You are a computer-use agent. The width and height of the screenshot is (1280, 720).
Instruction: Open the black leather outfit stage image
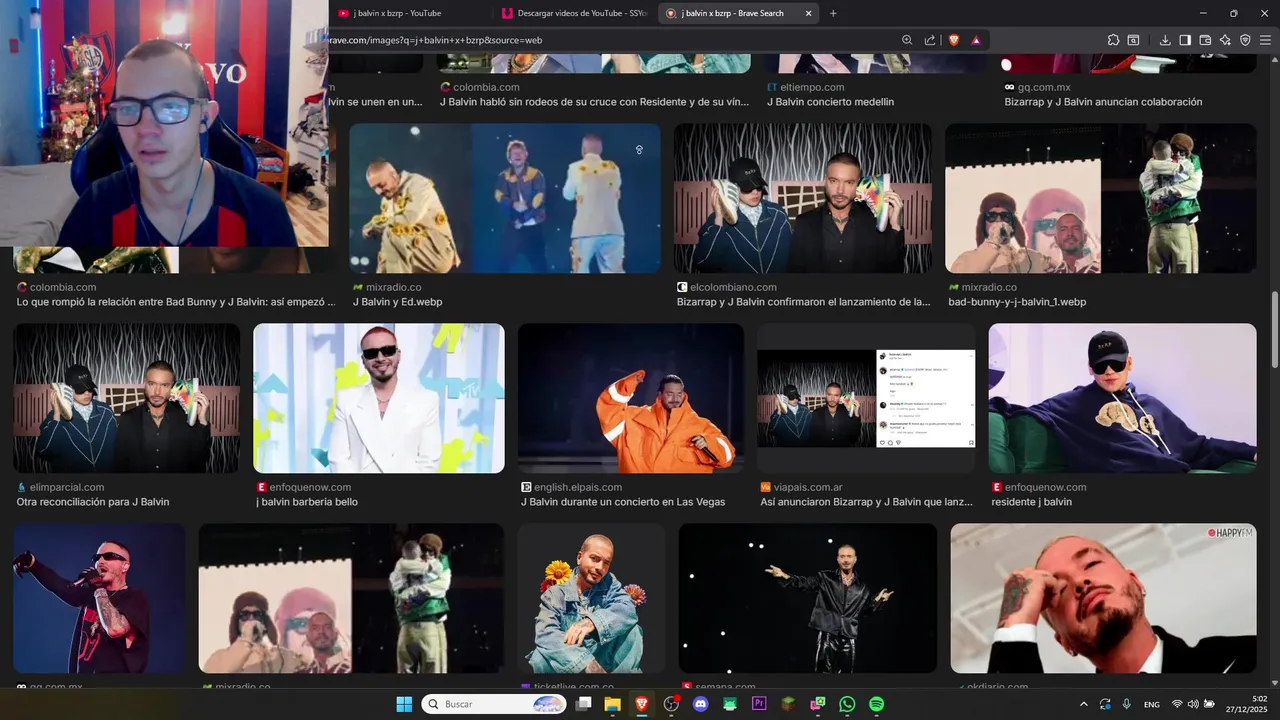point(808,598)
